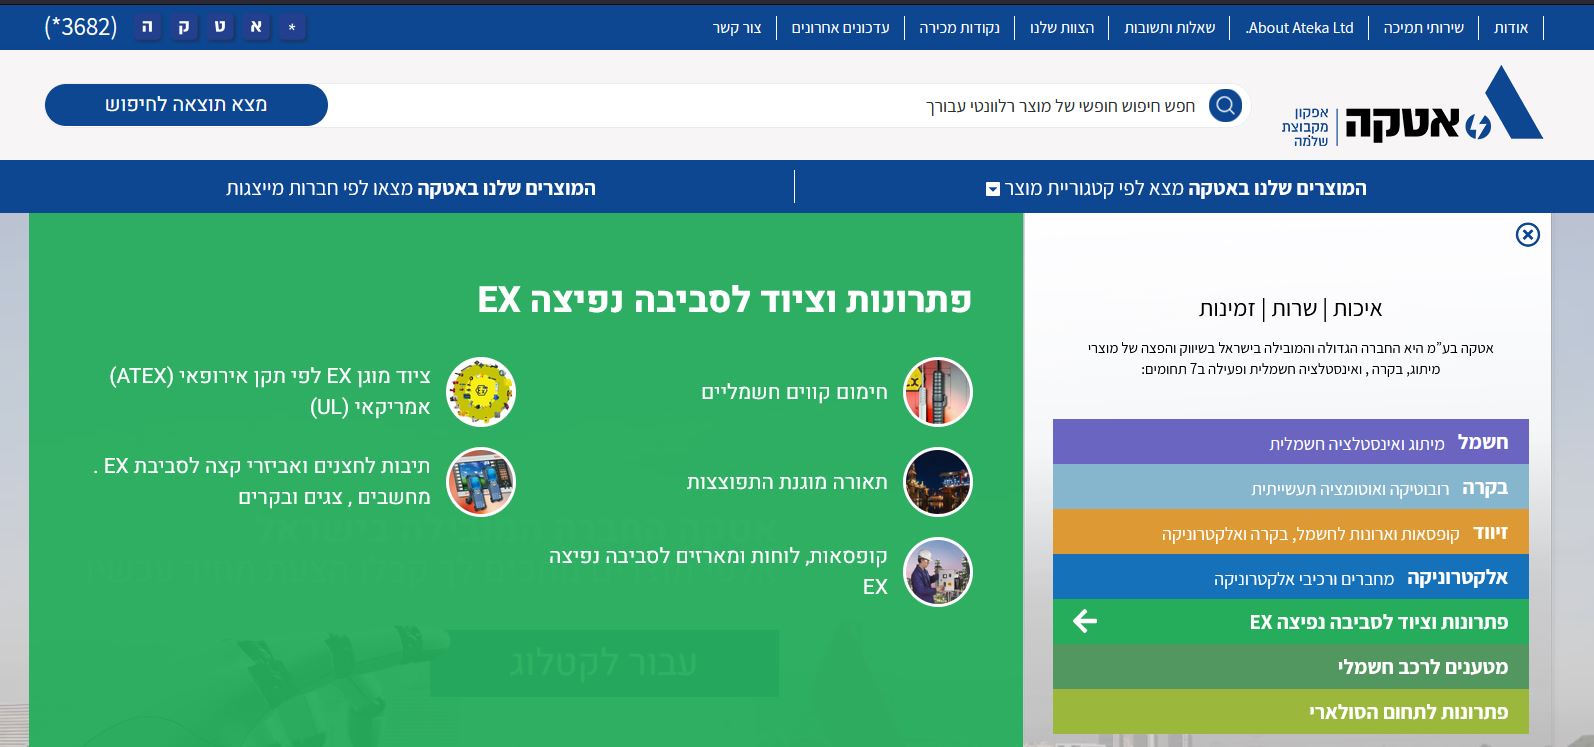This screenshot has width=1594, height=747.
Task: Open products by represented companies menu
Action: pyautogui.click(x=410, y=188)
